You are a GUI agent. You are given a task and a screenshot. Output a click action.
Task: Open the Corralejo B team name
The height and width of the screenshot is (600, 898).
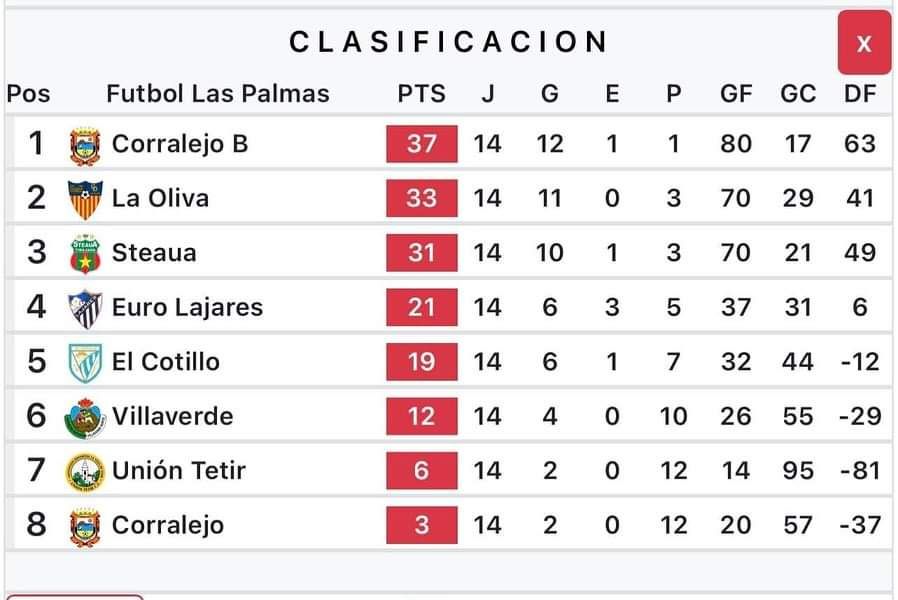(180, 144)
